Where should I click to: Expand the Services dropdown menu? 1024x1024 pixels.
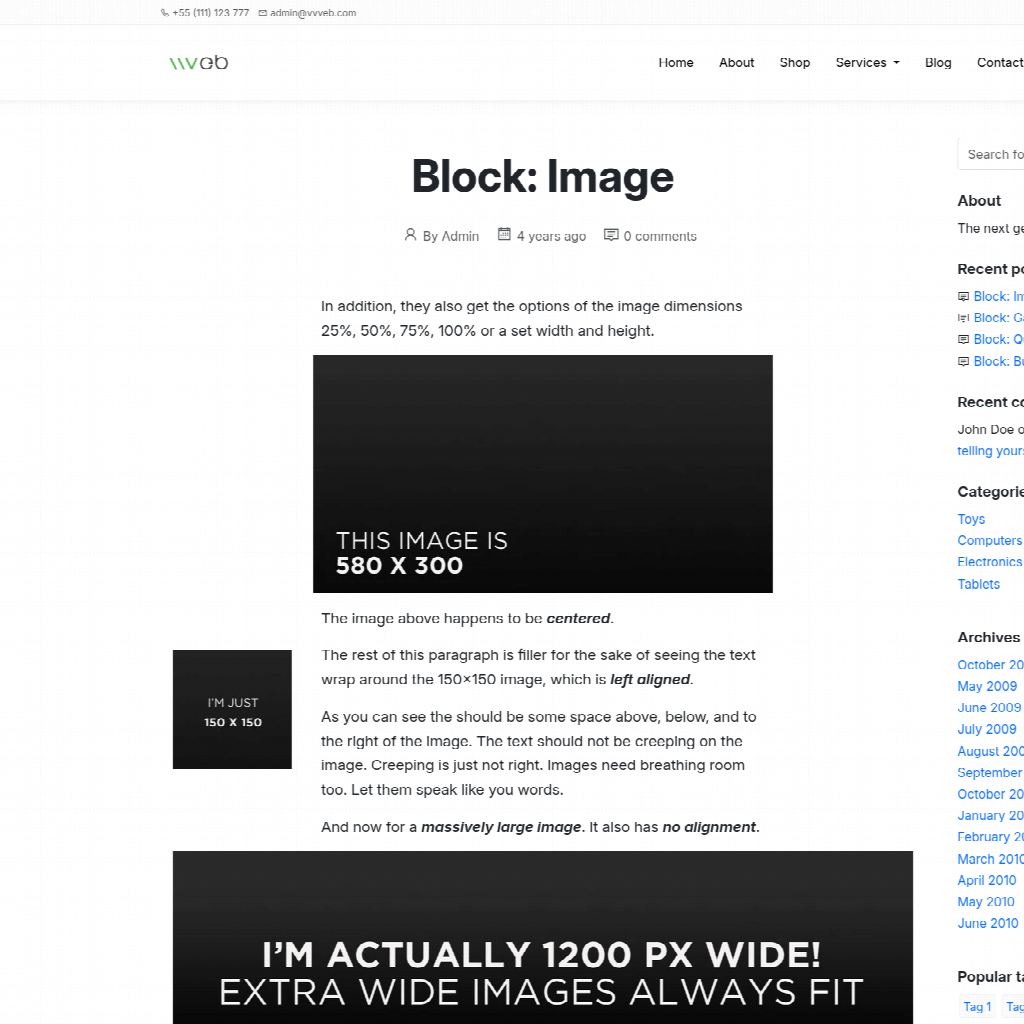tap(867, 62)
